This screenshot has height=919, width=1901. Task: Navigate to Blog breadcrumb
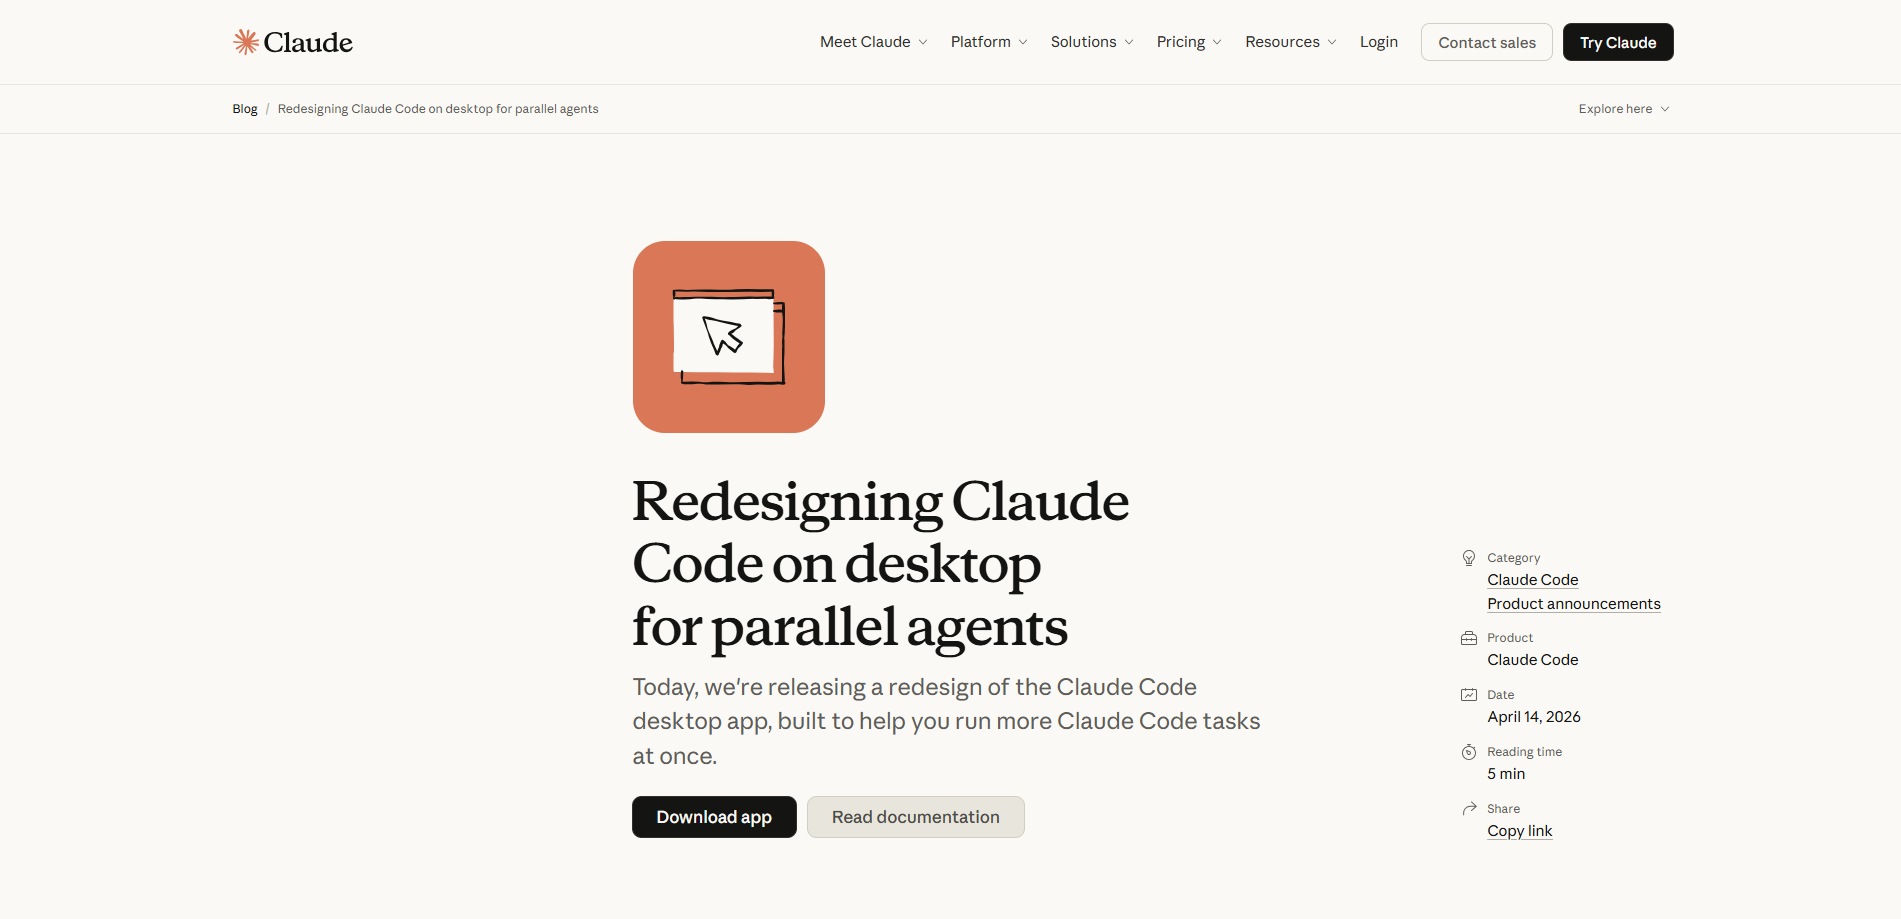[x=245, y=109]
